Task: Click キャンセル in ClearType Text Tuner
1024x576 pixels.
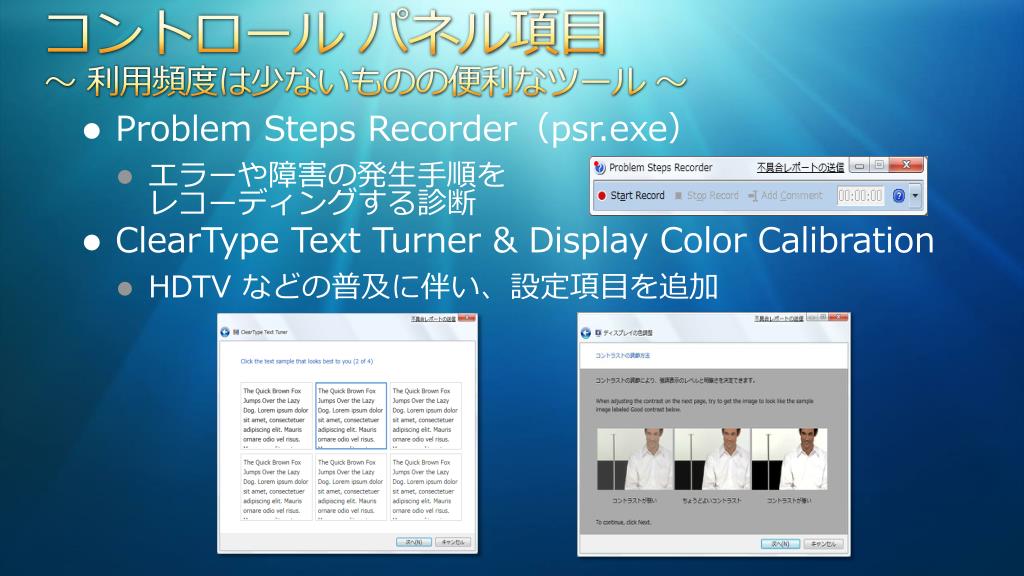Action: 453,542
